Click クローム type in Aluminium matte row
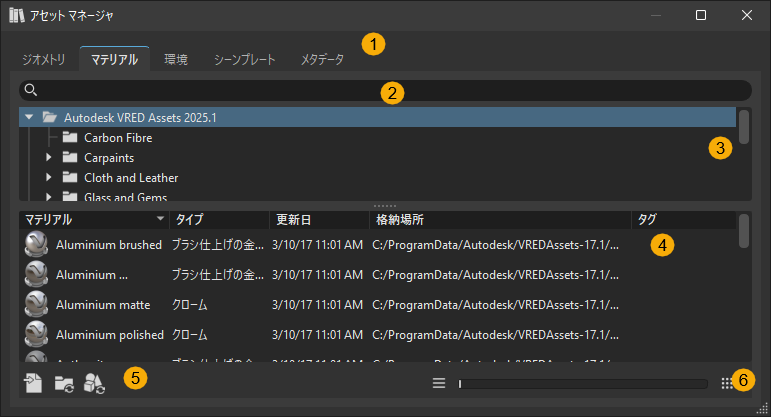771x417 pixels. pyautogui.click(x=189, y=305)
